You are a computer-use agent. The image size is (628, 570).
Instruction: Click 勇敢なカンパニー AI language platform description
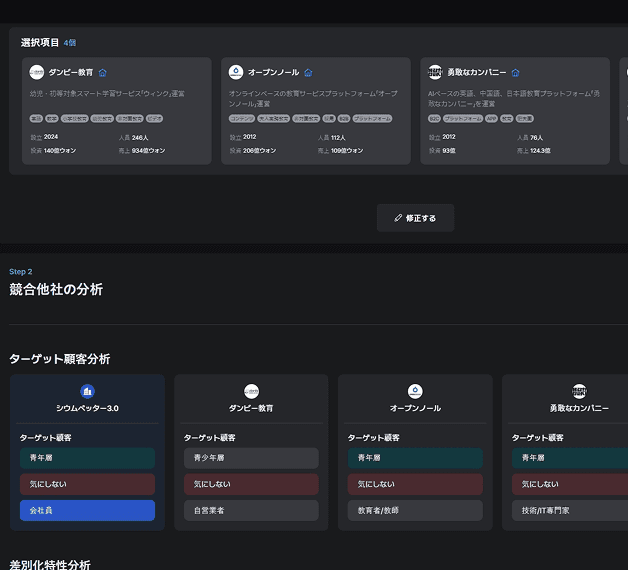[x=514, y=99]
